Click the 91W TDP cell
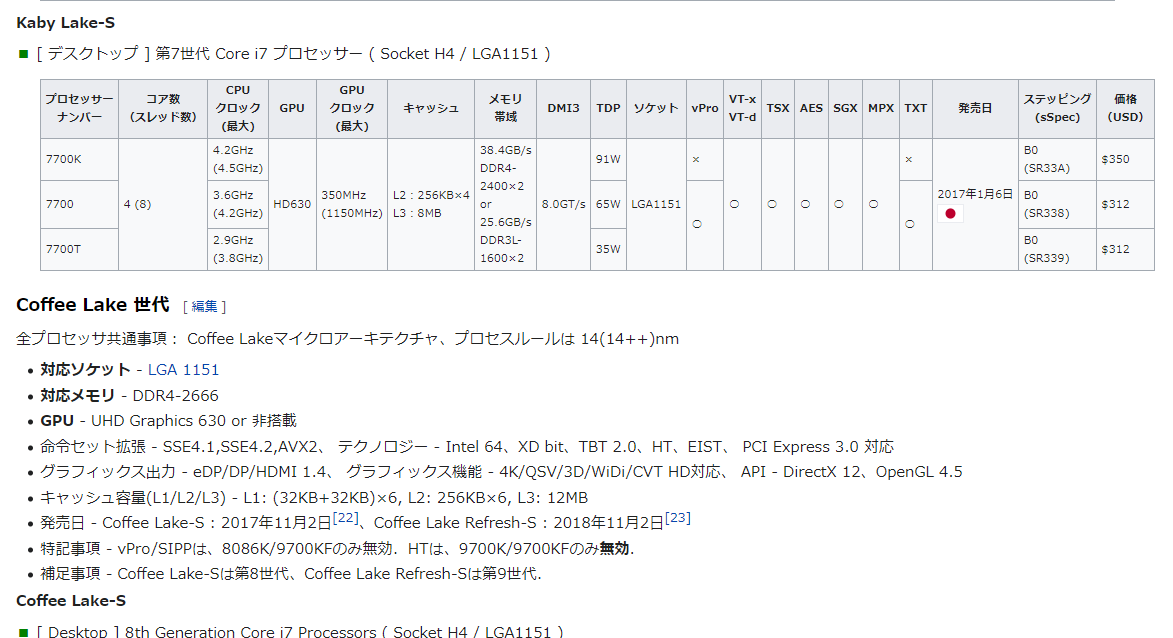Image resolution: width=1173 pixels, height=638 pixels. click(608, 159)
